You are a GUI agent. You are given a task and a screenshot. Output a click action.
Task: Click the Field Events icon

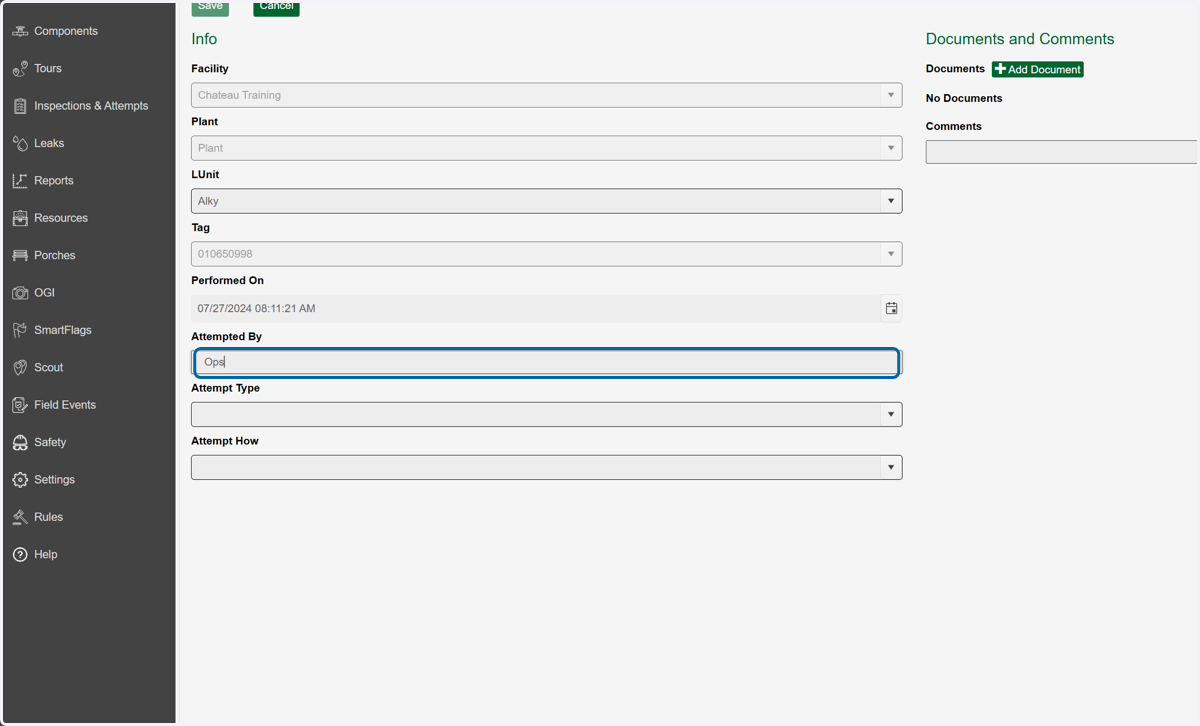[20, 405]
